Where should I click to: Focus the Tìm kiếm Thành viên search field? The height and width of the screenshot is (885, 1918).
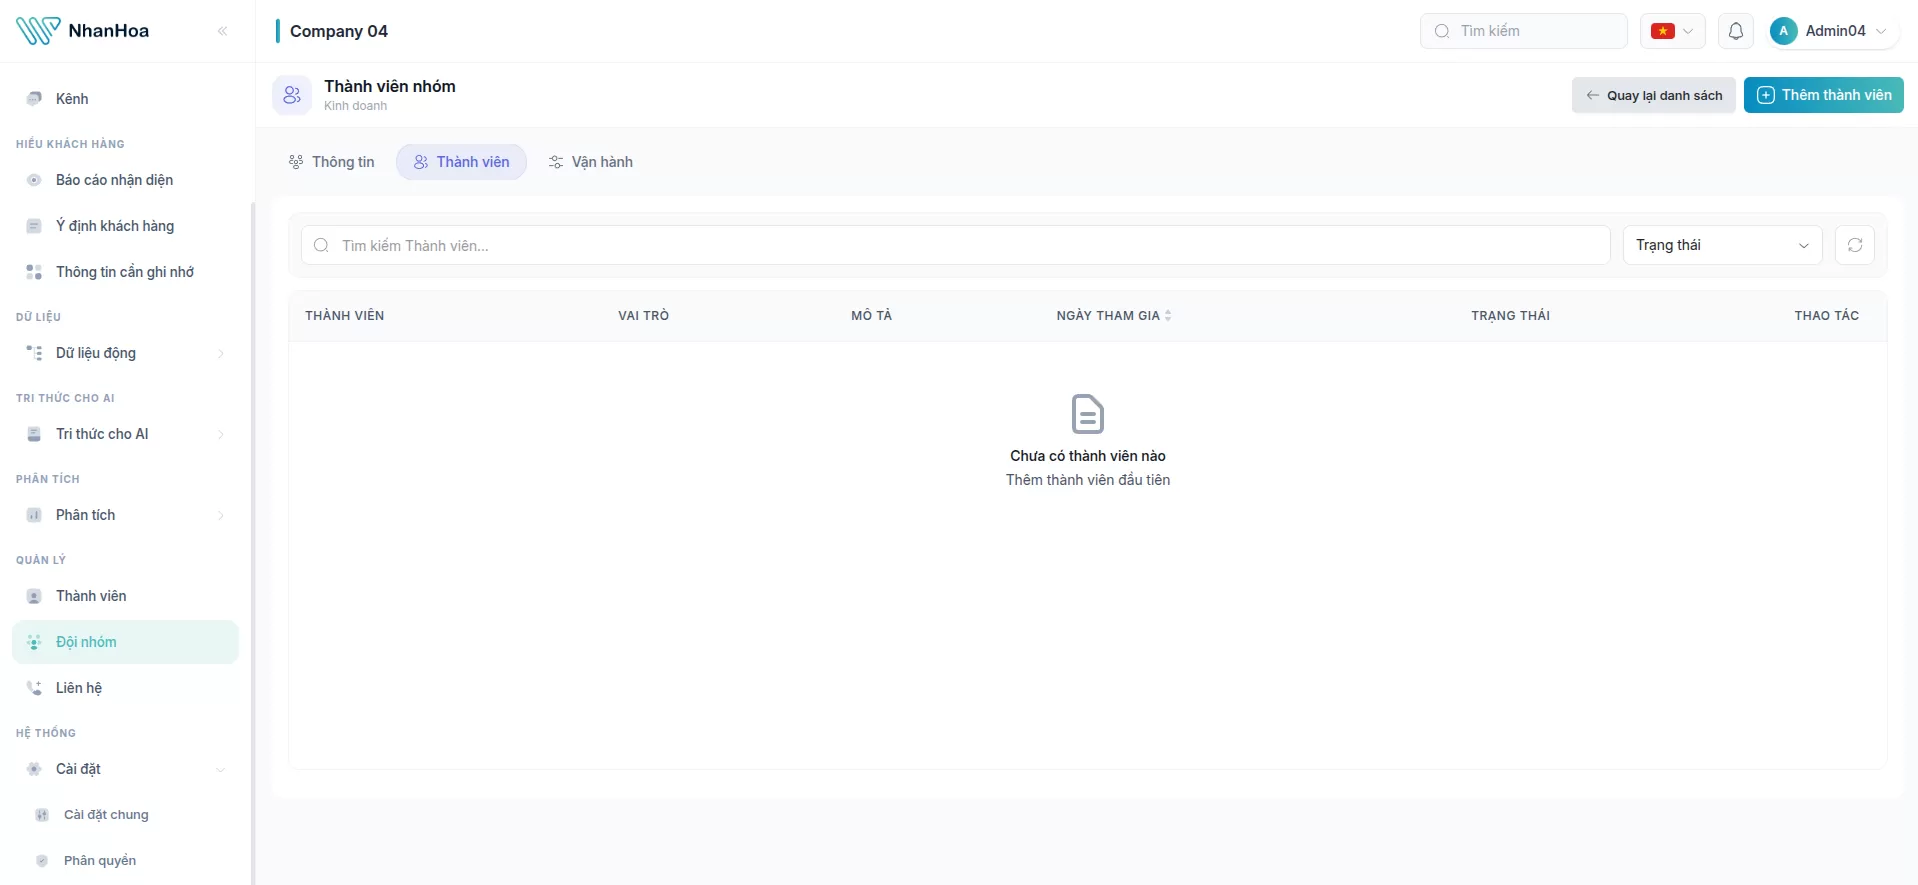[x=956, y=245]
